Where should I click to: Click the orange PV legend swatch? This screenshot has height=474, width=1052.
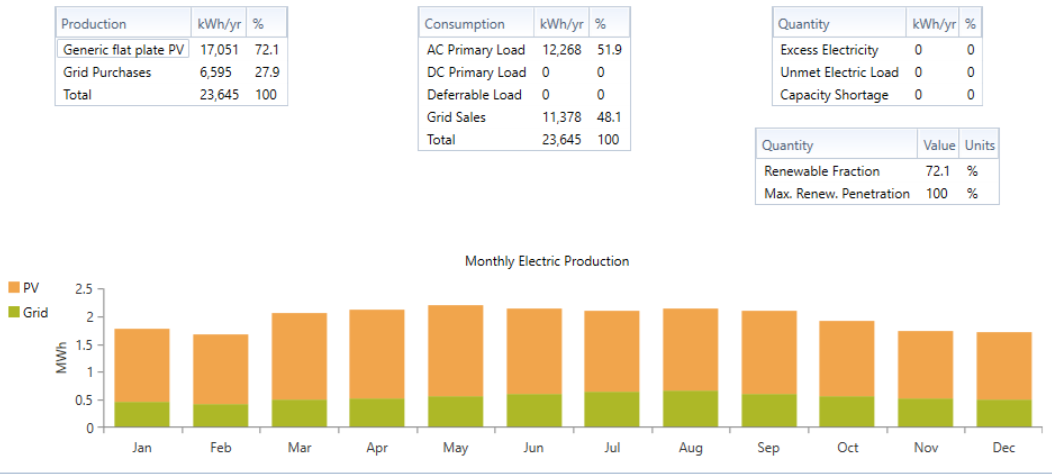tap(14, 287)
